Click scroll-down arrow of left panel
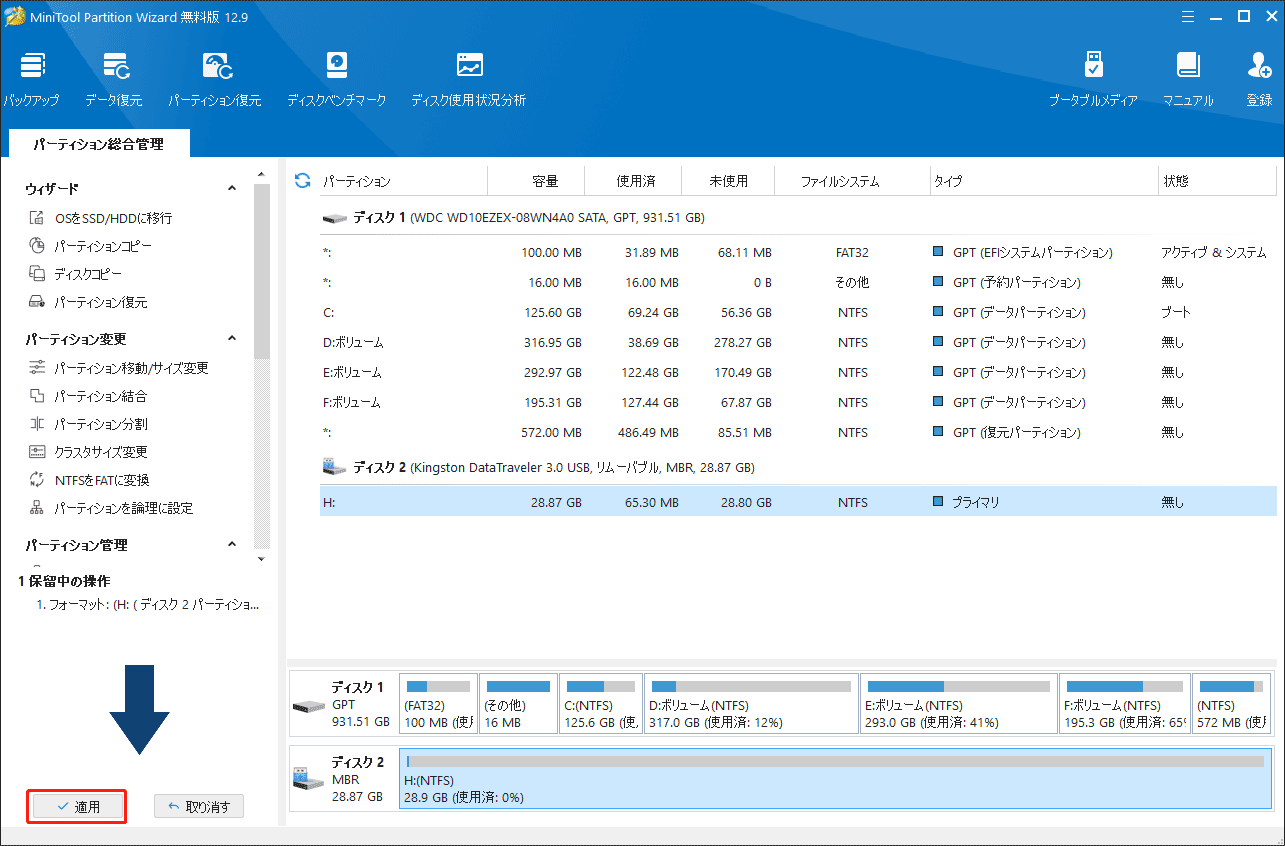Viewport: 1285px width, 846px height. (x=262, y=558)
